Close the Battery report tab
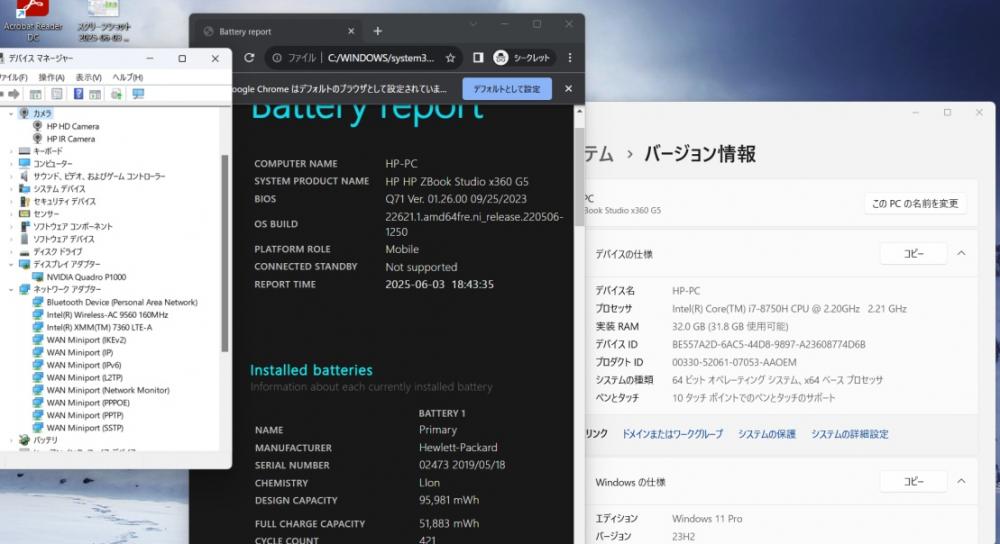This screenshot has width=1000, height=544. tap(351, 31)
